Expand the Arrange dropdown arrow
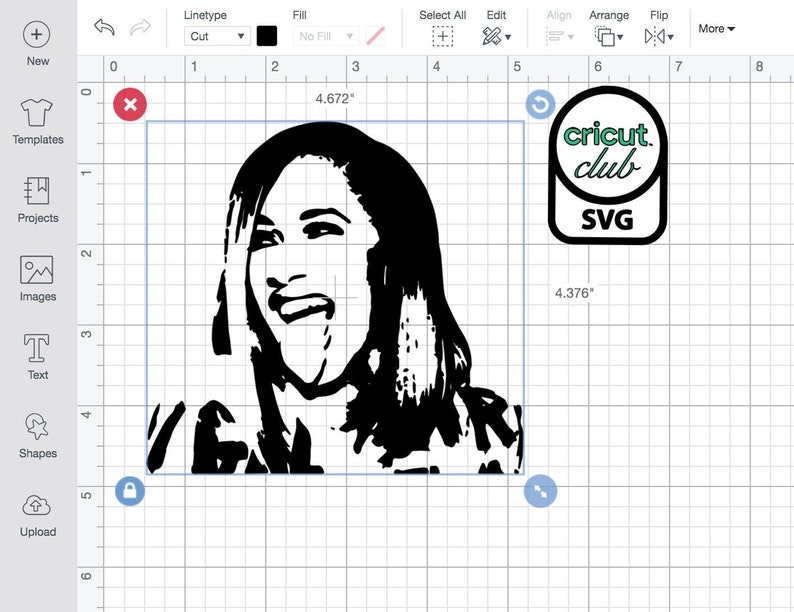Image resolution: width=794 pixels, height=612 pixels. tap(620, 37)
